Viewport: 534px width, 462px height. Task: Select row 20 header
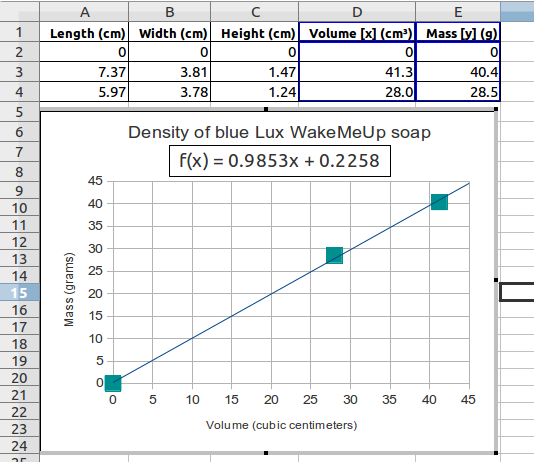tap(19, 378)
